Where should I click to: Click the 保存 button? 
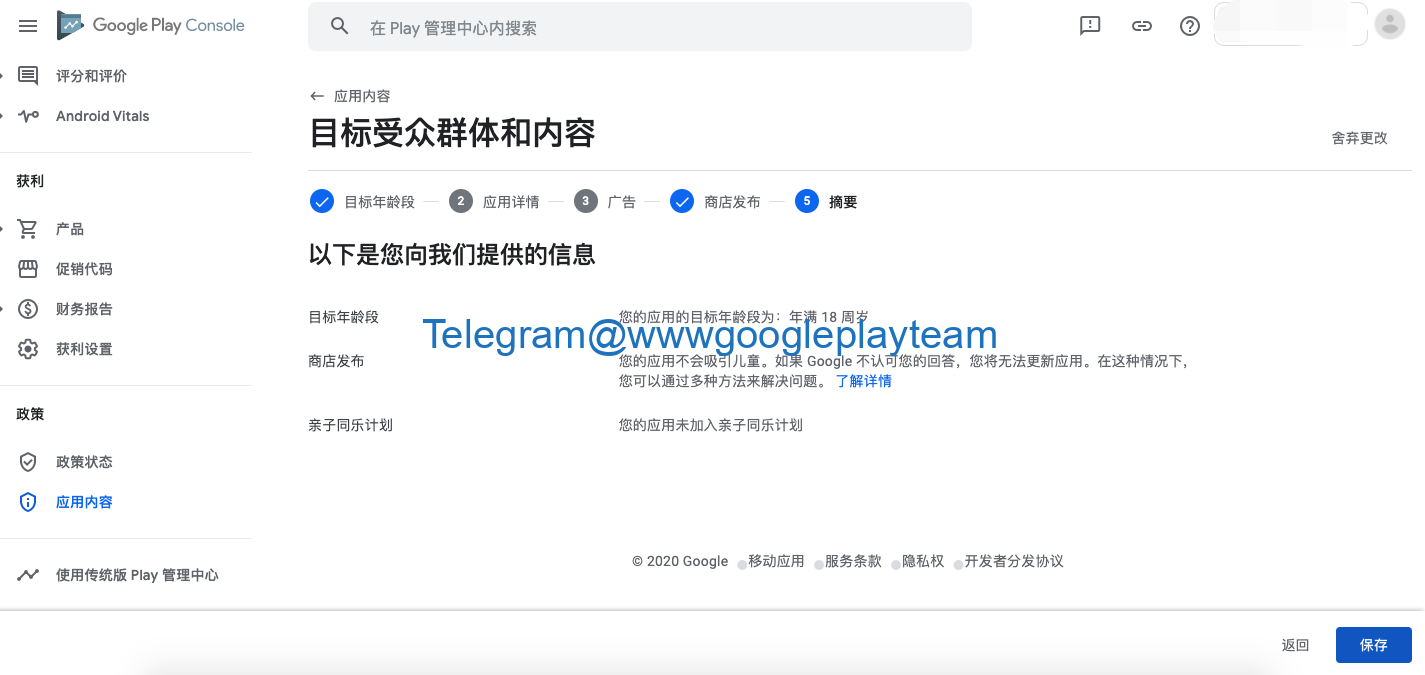(x=1374, y=645)
